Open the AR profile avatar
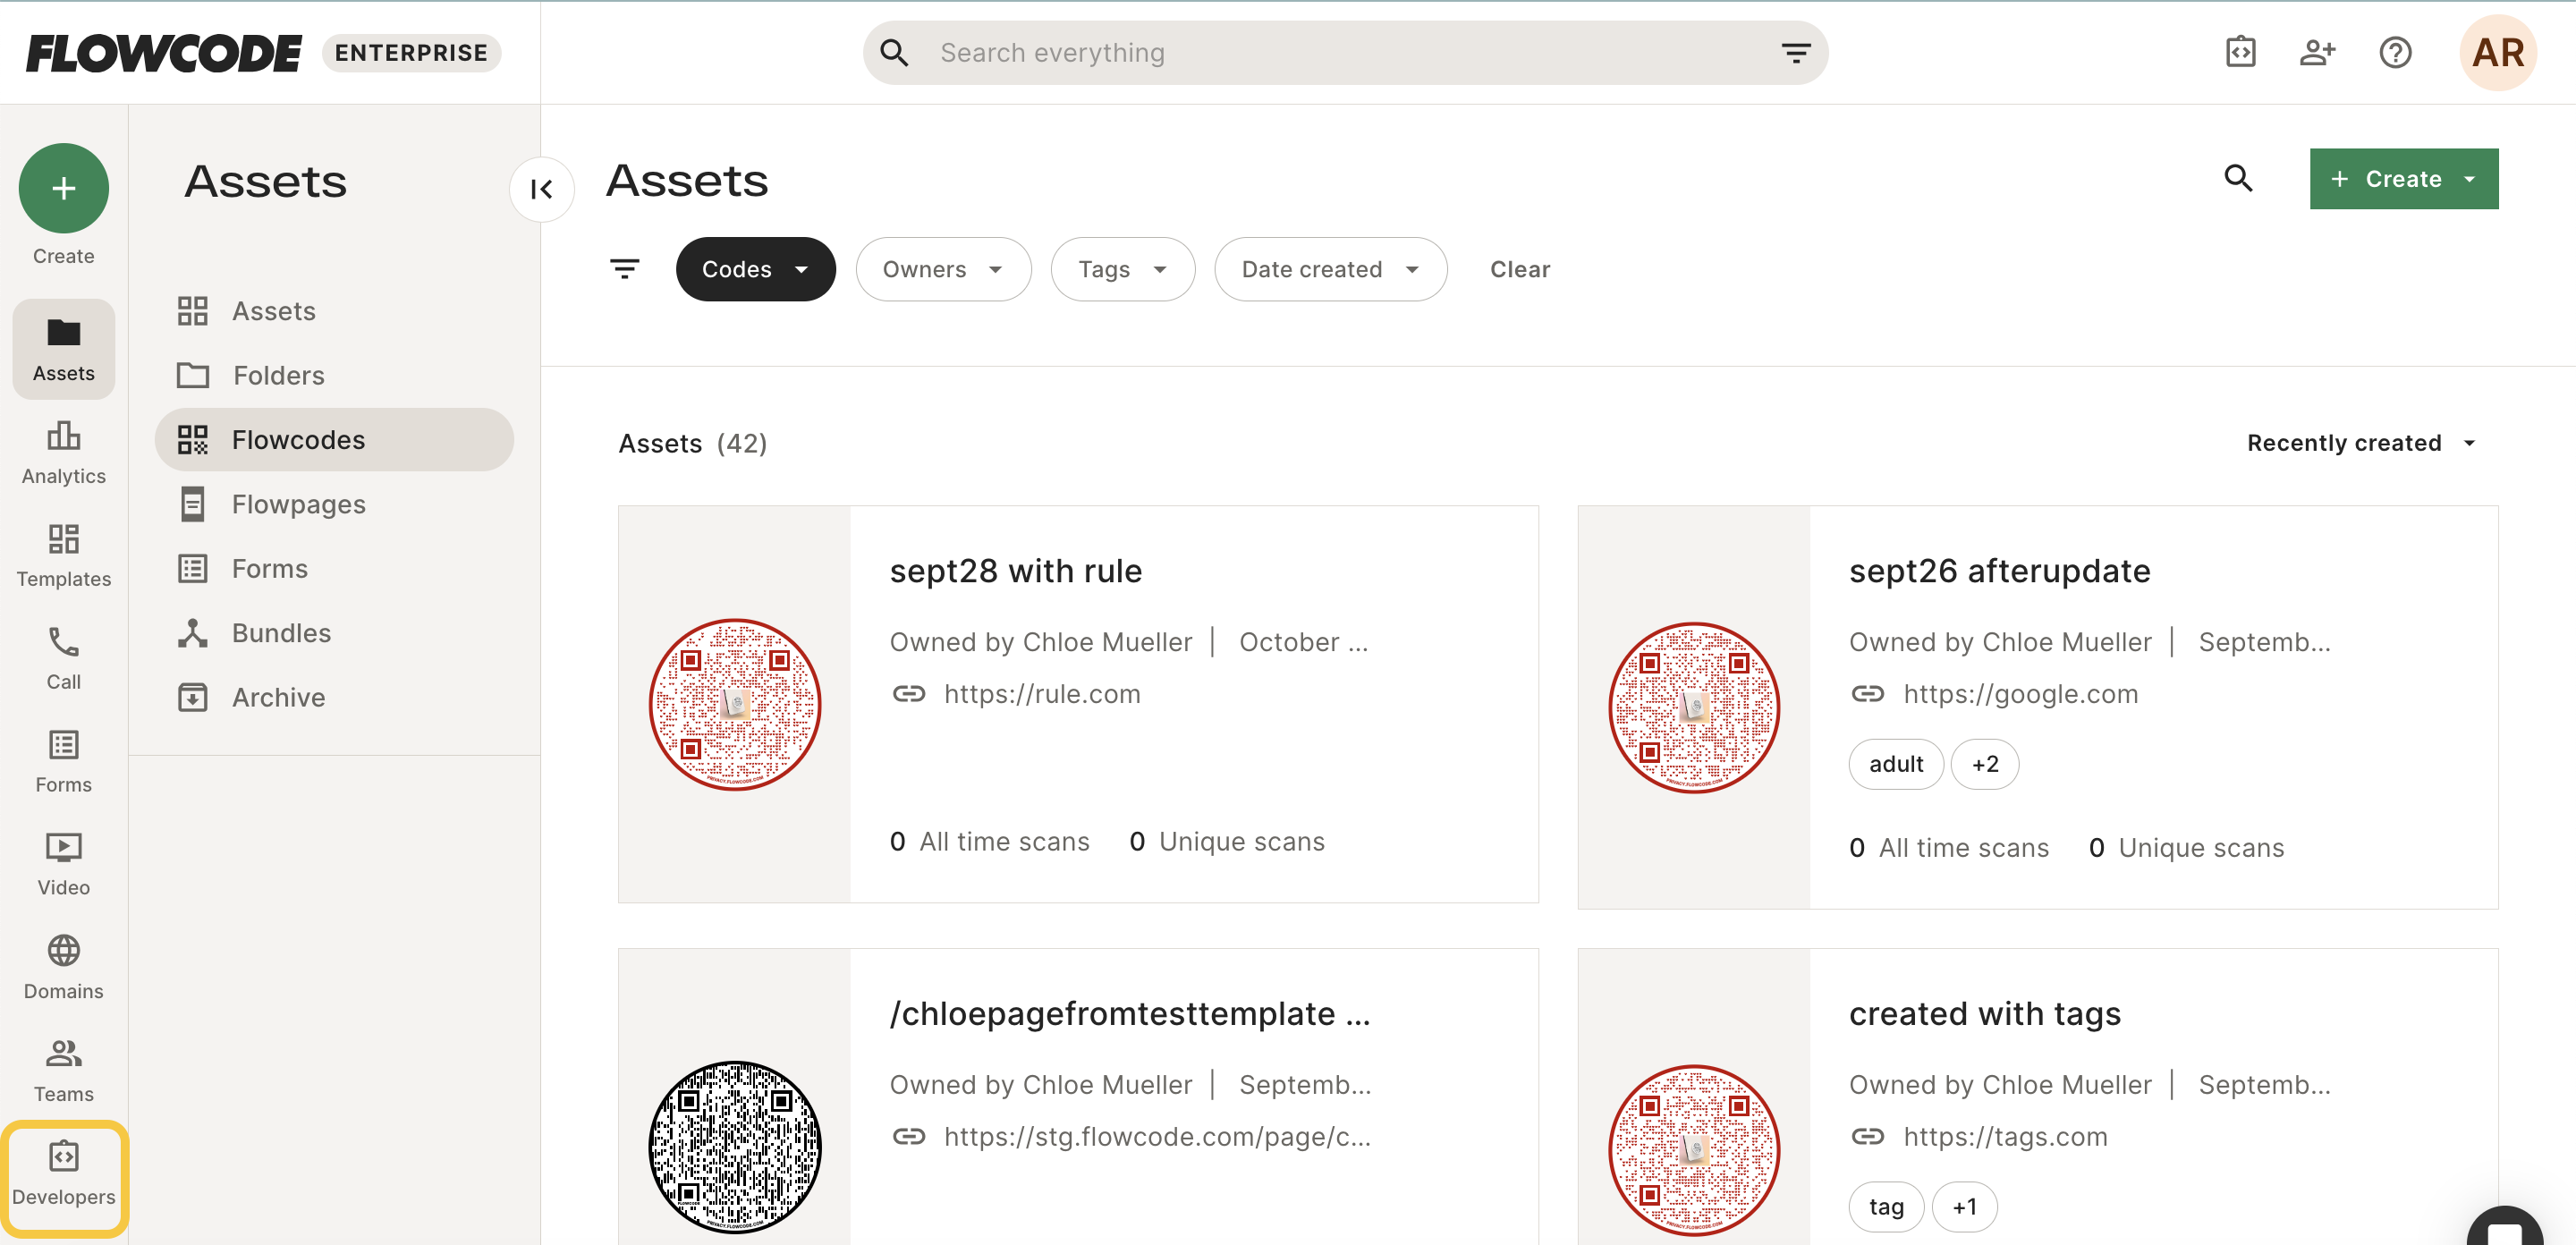The image size is (2576, 1245). pyautogui.click(x=2498, y=52)
